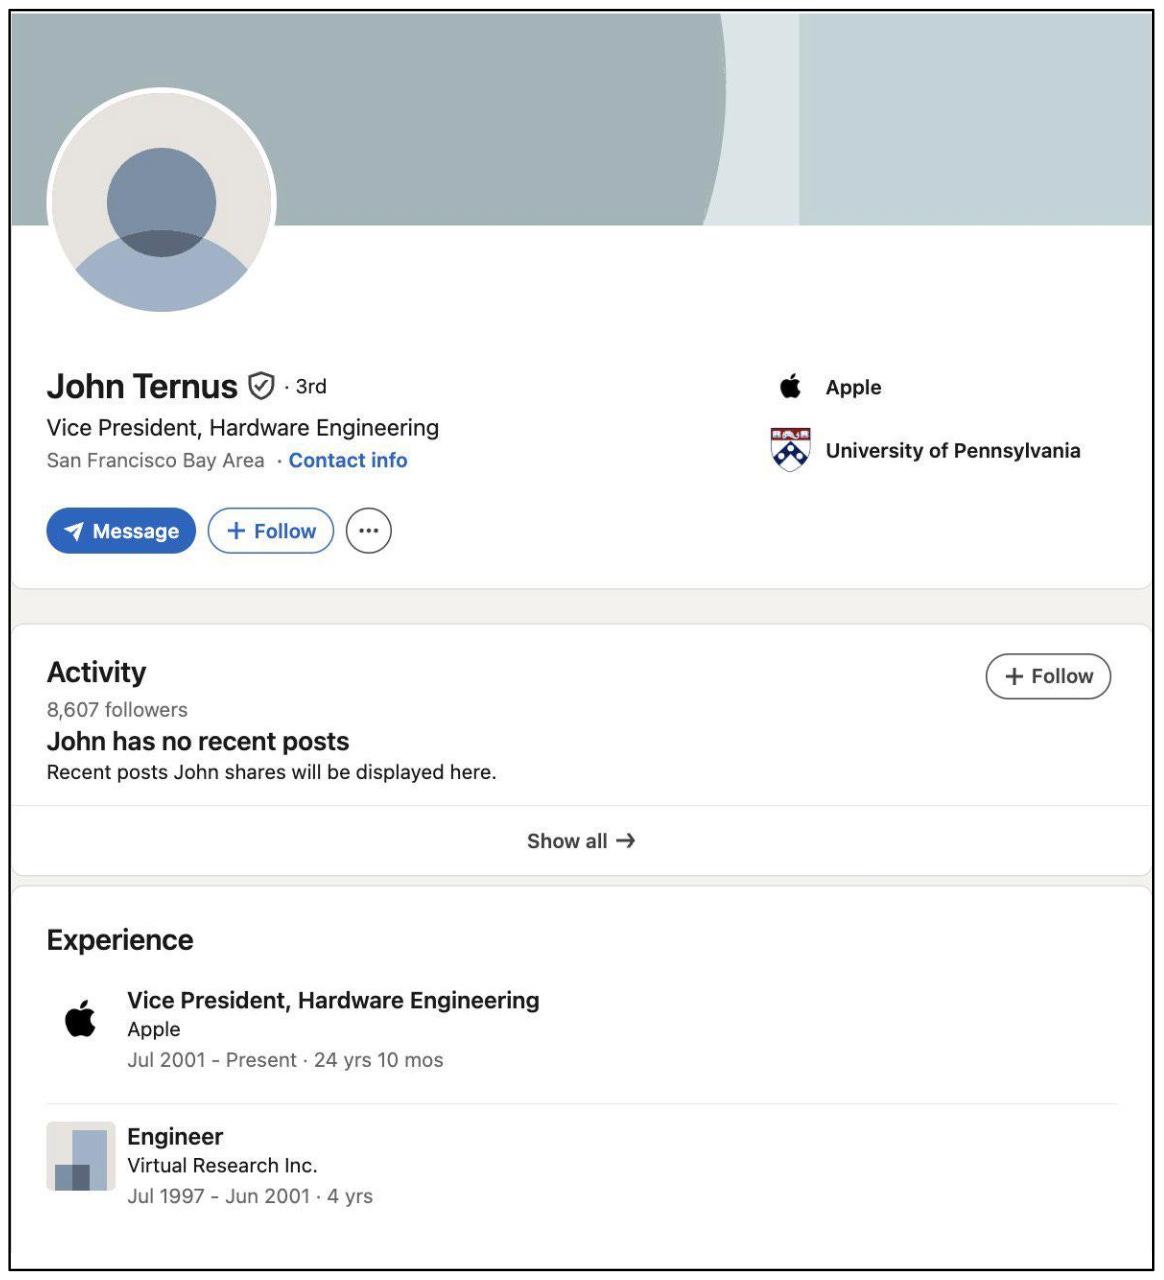Click the Activity section heading
This screenshot has width=1164, height=1280.
(x=96, y=673)
